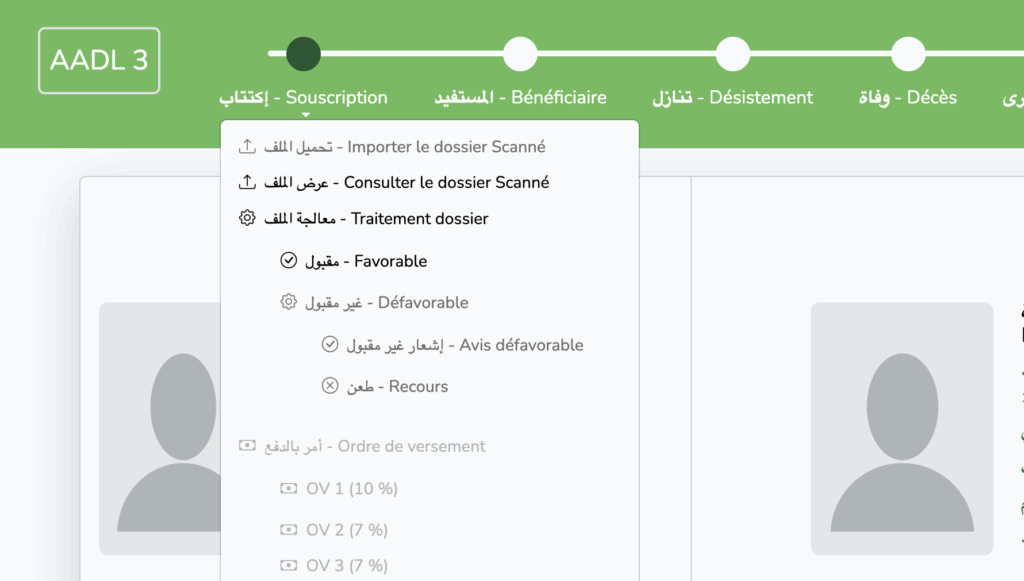Click the upload icon beside Consulter le dossier Scanné

[x=247, y=183]
